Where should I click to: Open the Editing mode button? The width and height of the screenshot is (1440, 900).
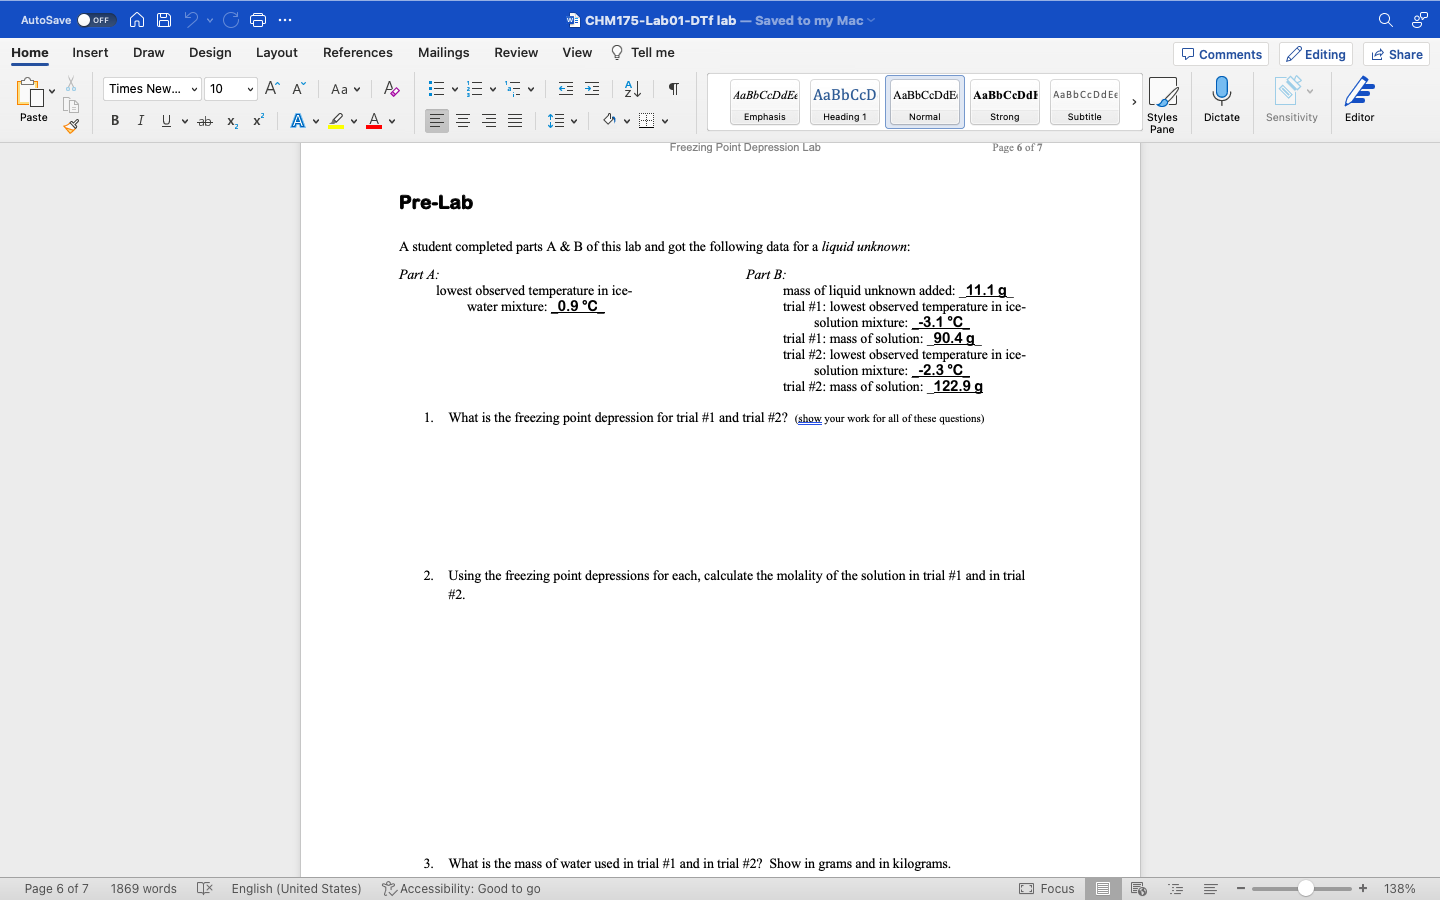click(1316, 54)
